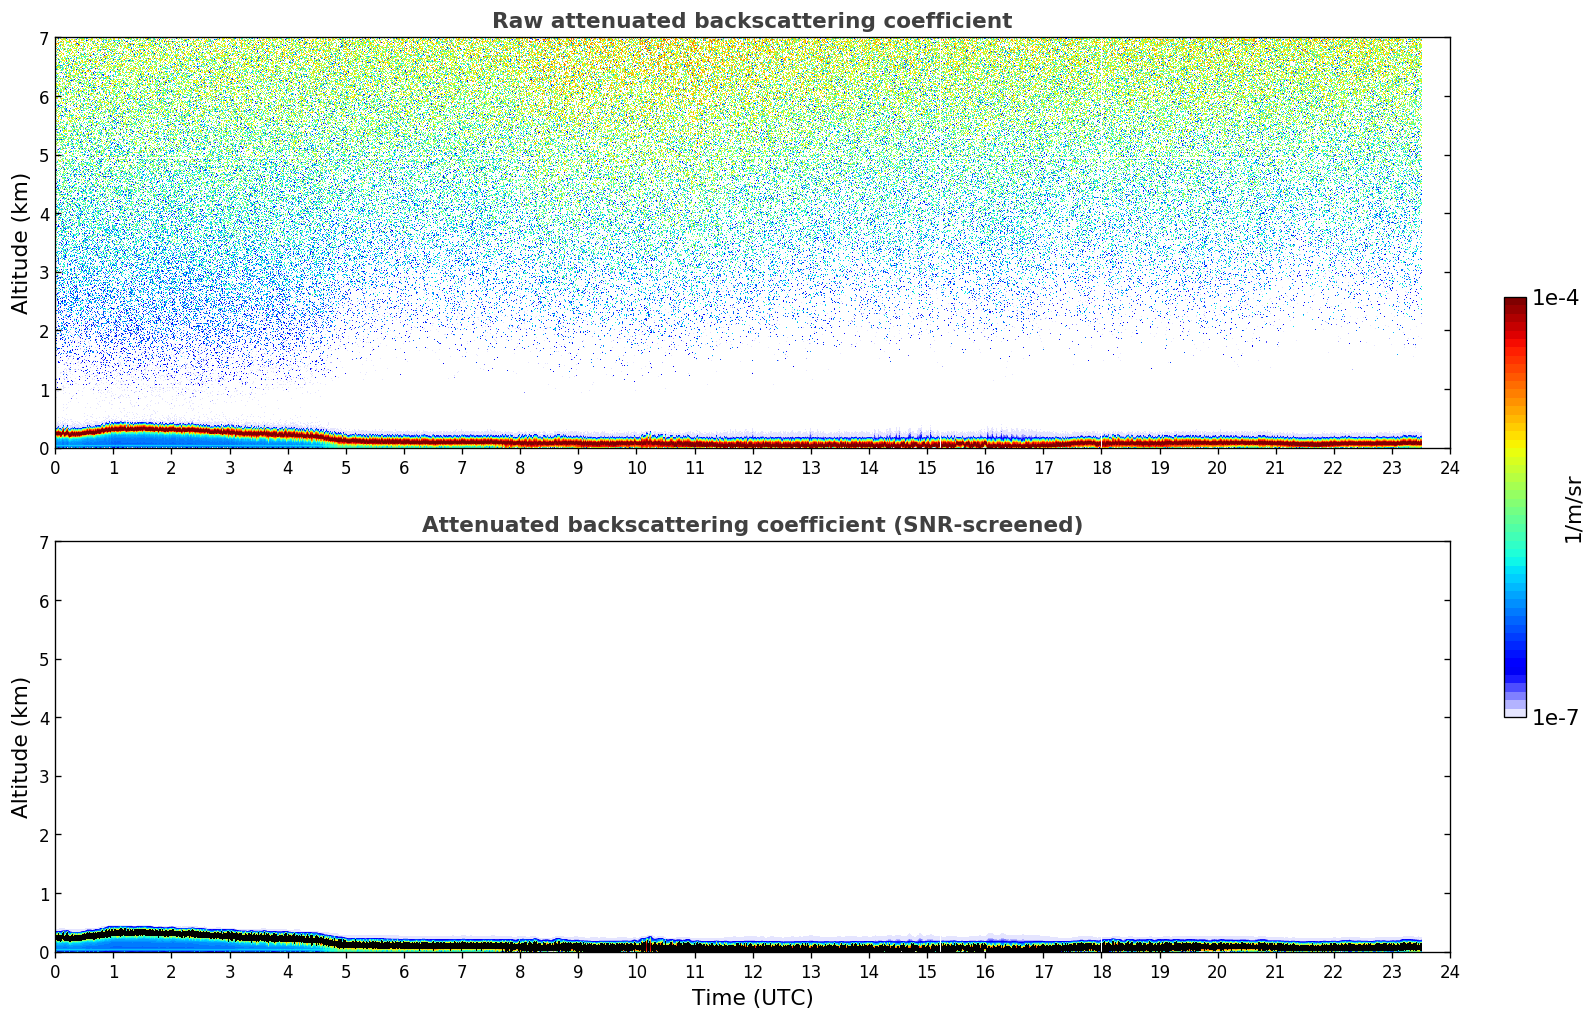Screen dimensions: 1595x1020
Task: Click the 'Attenuated backscattering coefficient (SNR-screened)' title
Action: click(x=752, y=525)
